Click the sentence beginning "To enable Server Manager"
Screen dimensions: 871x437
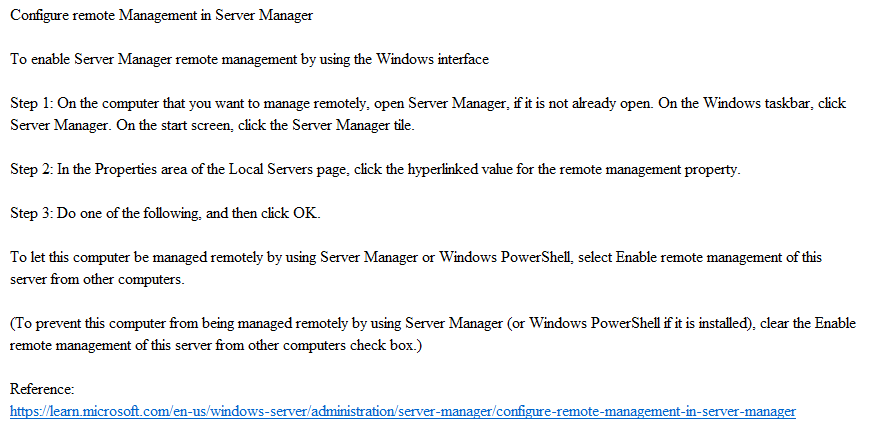click(x=249, y=59)
